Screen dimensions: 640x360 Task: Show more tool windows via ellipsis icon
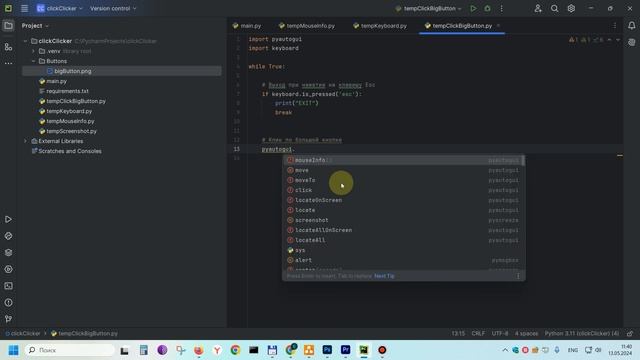[8, 63]
